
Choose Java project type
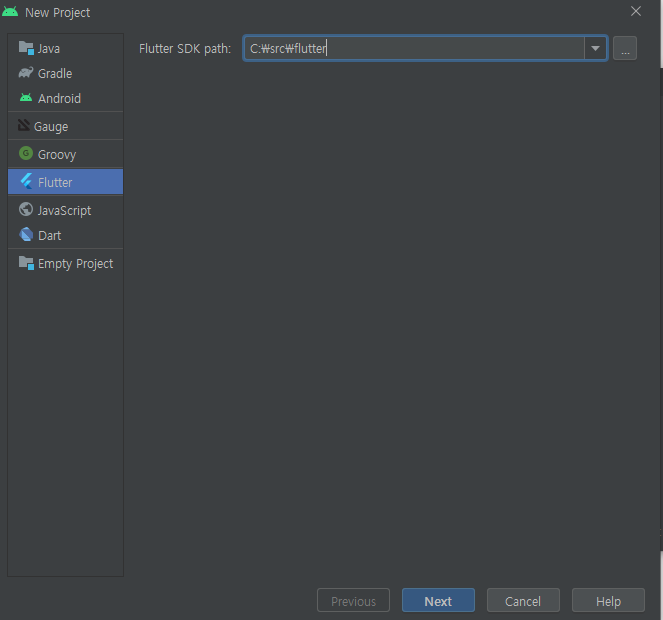click(66, 48)
